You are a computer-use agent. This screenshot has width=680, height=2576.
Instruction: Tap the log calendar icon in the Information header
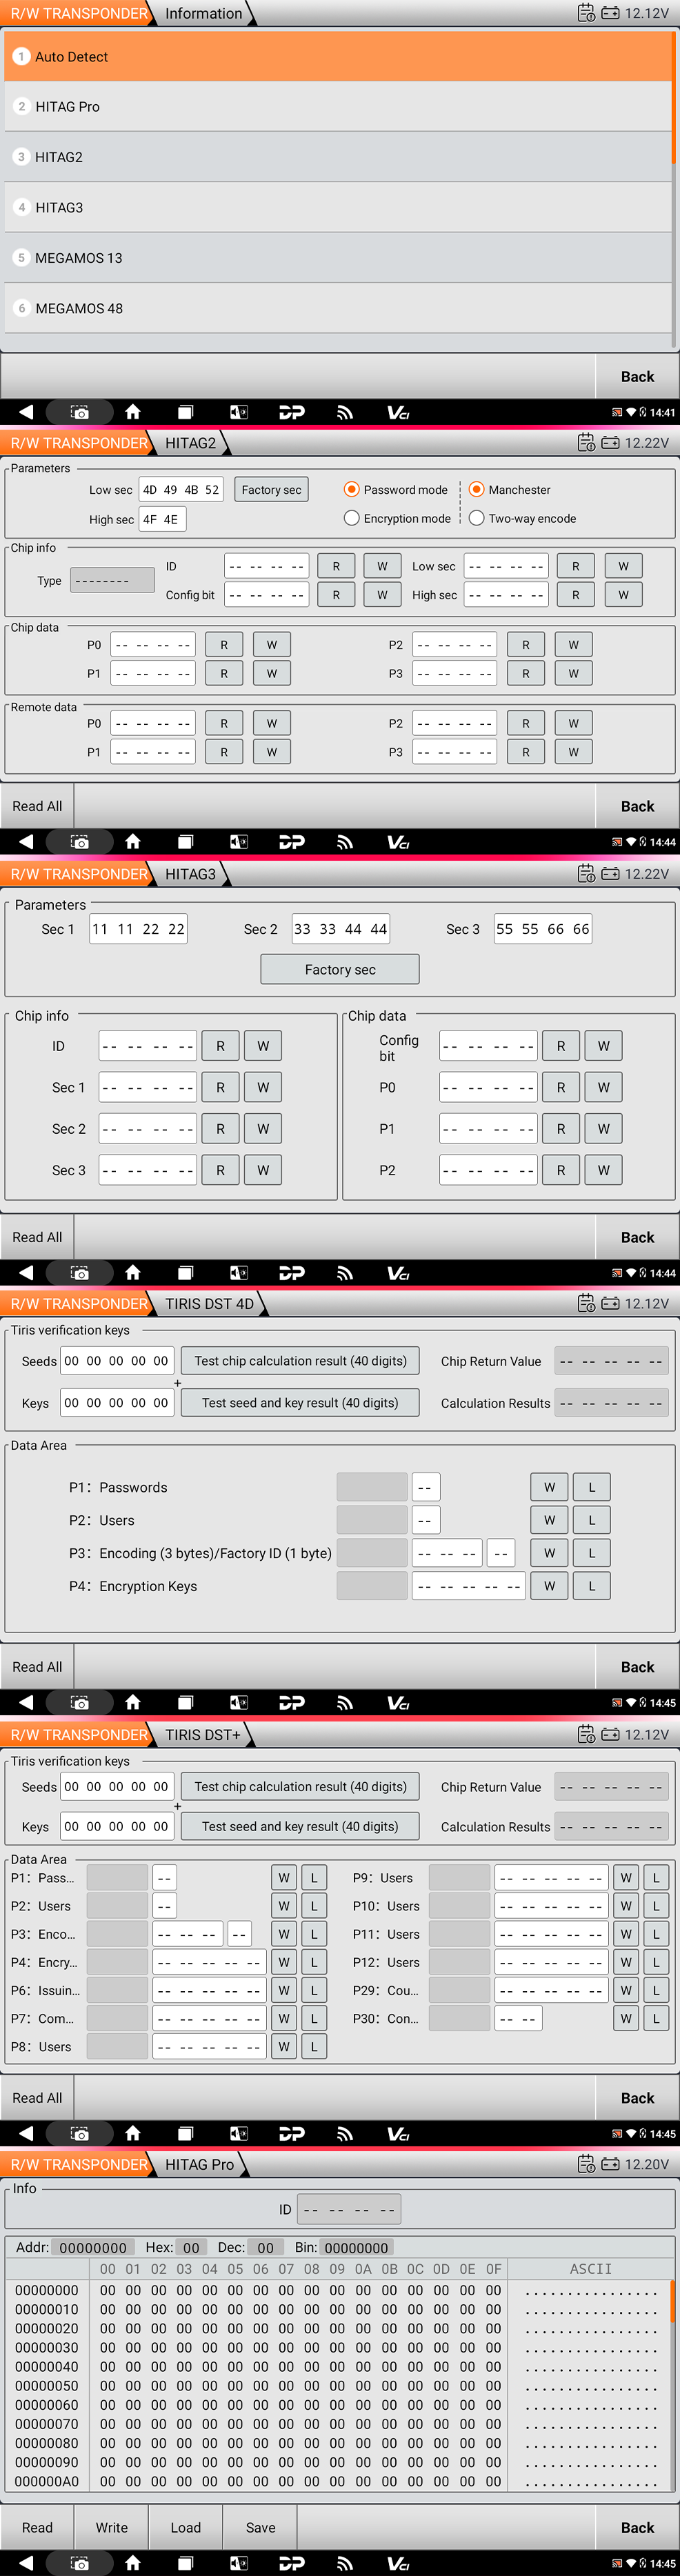tap(587, 13)
